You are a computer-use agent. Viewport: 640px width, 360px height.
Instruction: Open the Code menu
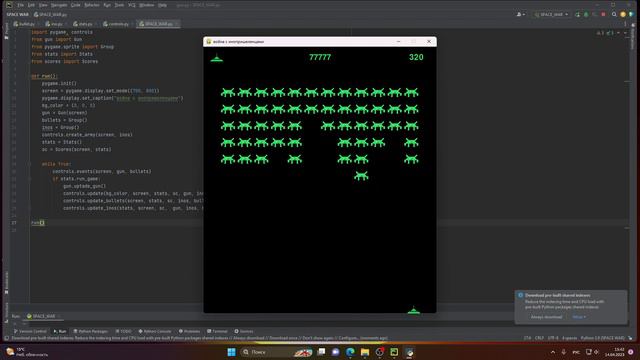[x=76, y=5]
